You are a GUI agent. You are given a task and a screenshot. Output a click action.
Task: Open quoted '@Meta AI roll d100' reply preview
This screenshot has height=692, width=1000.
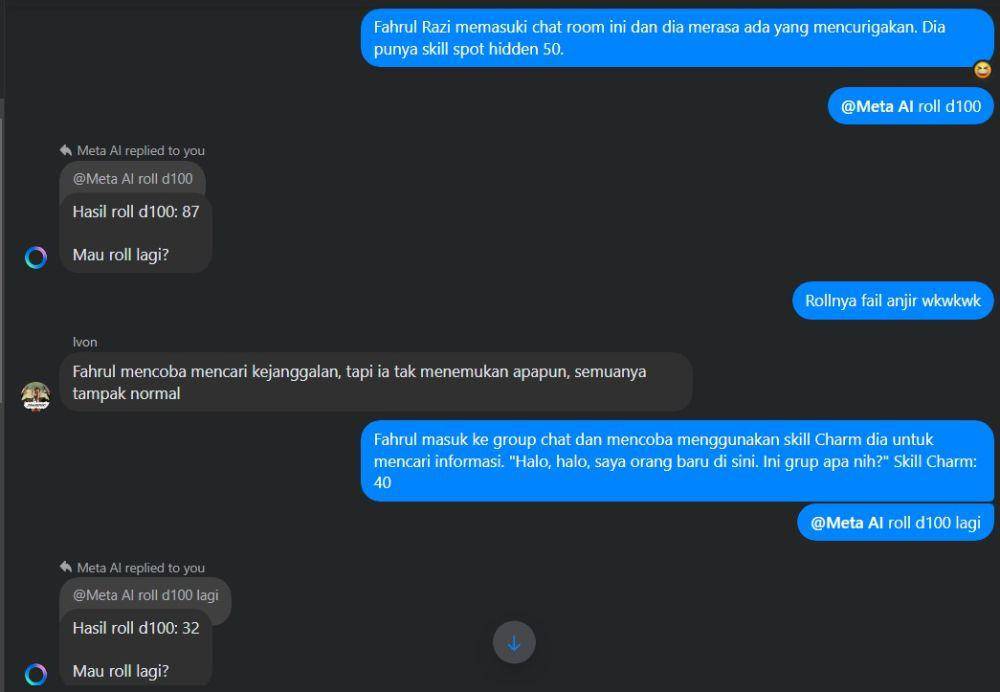[x=133, y=178]
